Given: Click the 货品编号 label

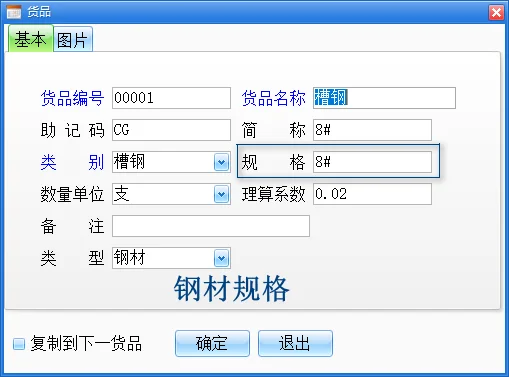Looking at the screenshot, I should (72, 98).
